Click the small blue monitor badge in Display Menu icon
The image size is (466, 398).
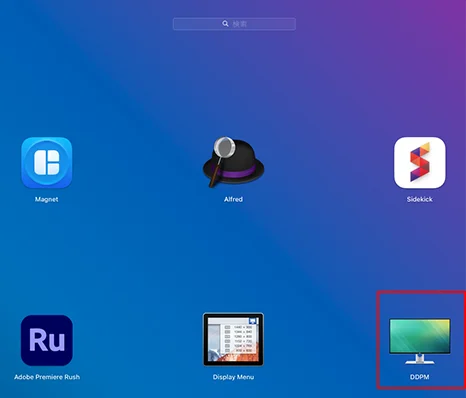coord(253,321)
